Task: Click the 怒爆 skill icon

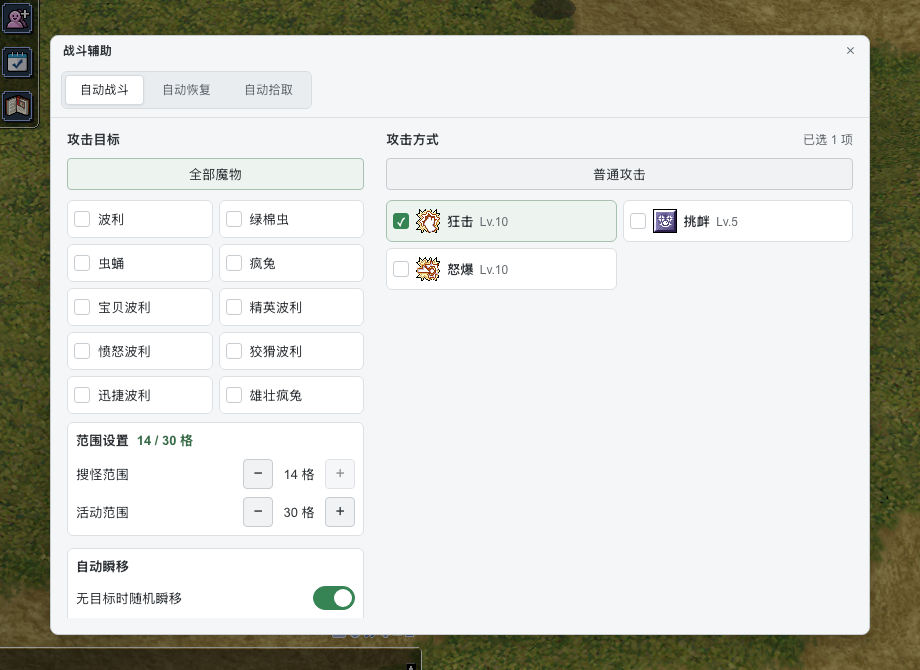Action: (428, 269)
